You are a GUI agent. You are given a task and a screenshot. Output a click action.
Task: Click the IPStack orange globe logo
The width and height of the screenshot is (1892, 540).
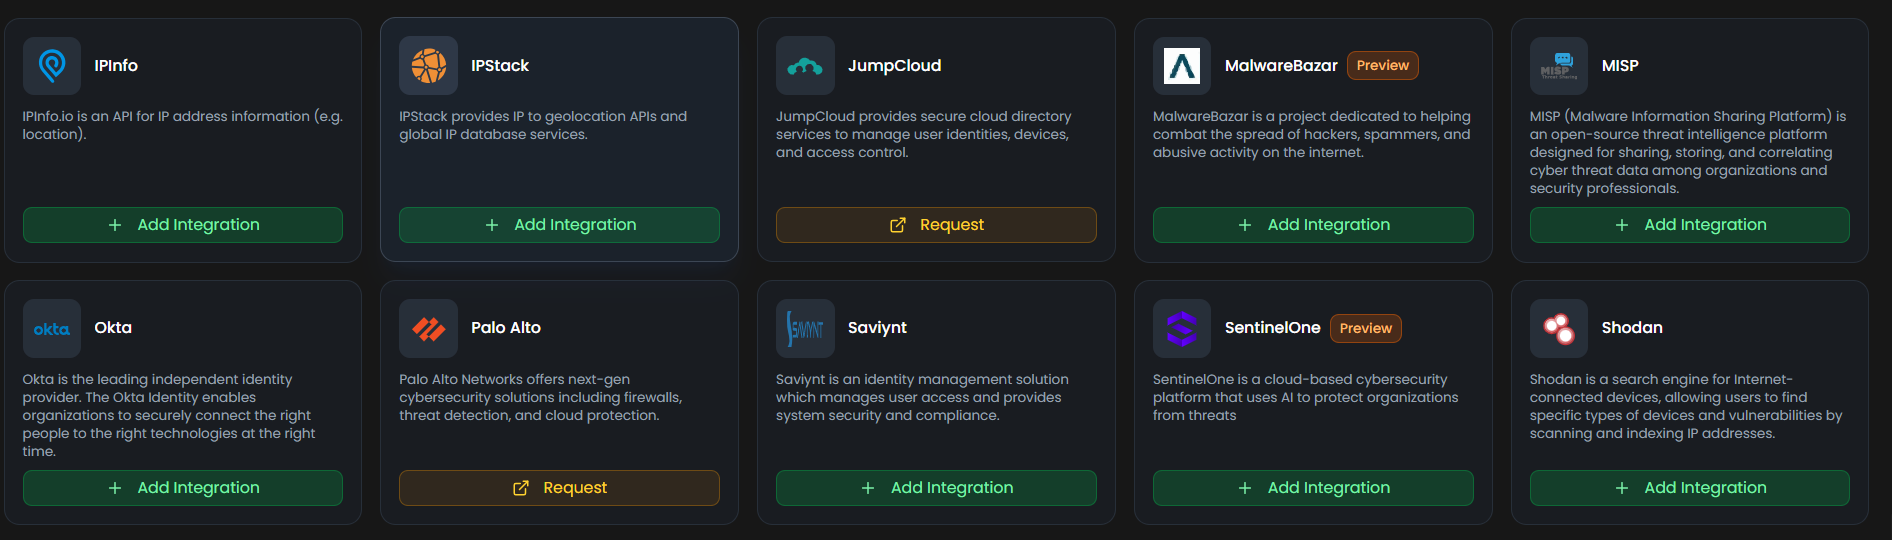(x=429, y=66)
